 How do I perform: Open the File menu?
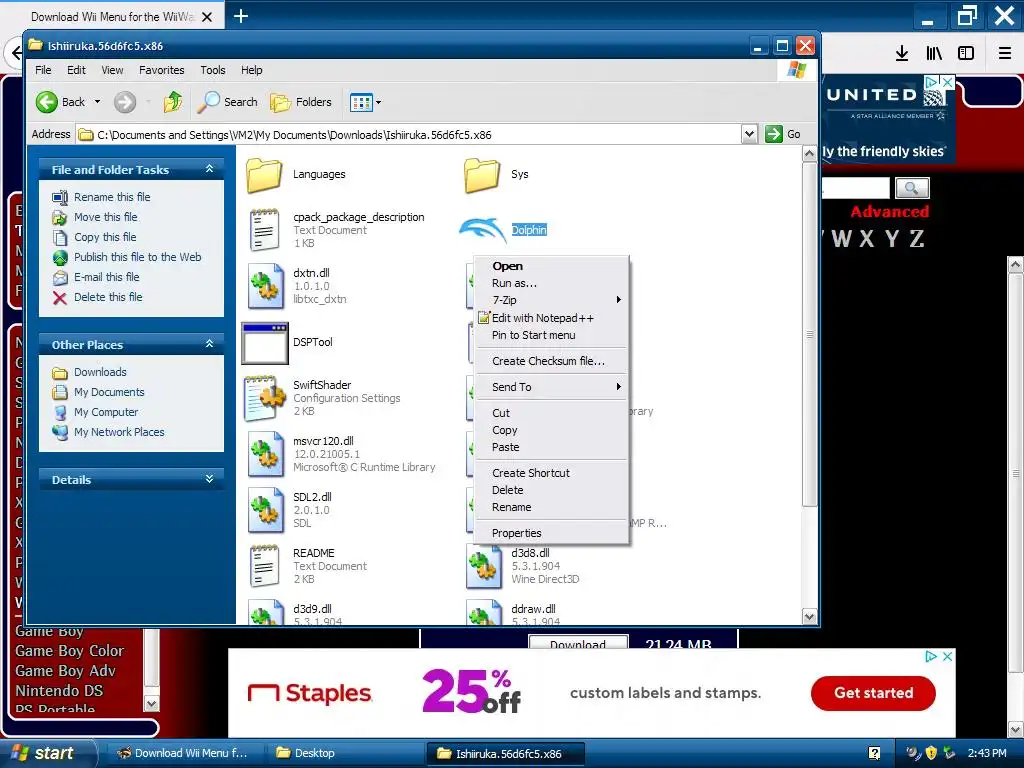(x=43, y=70)
